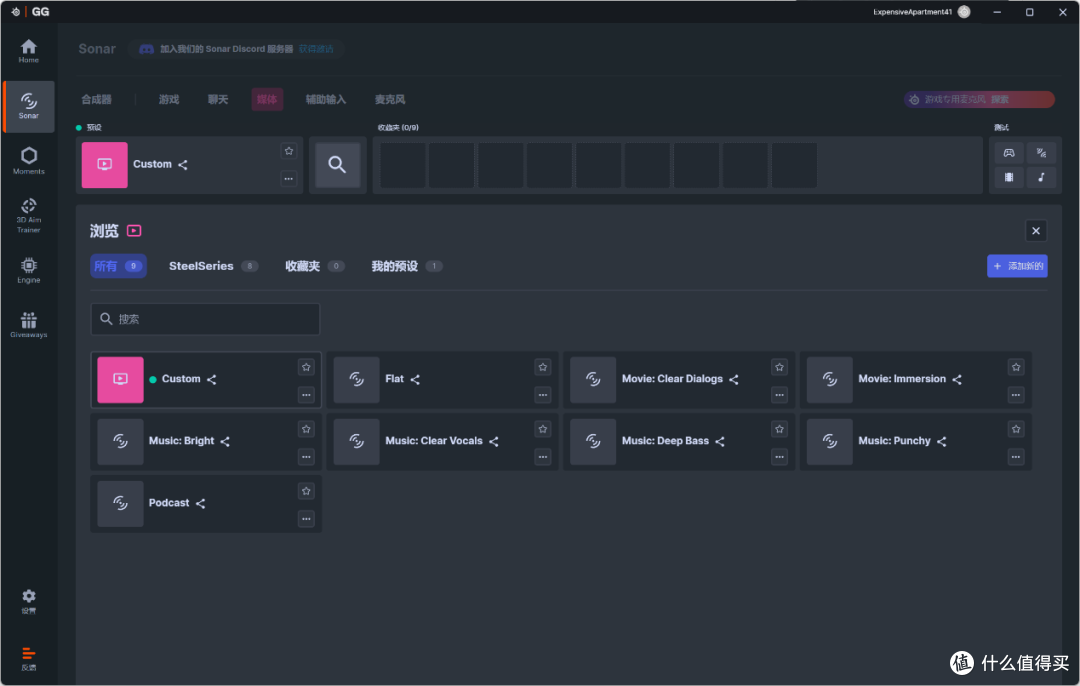The image size is (1080, 686).
Task: Favorite the Music: Punchy preset
Action: tap(1016, 429)
